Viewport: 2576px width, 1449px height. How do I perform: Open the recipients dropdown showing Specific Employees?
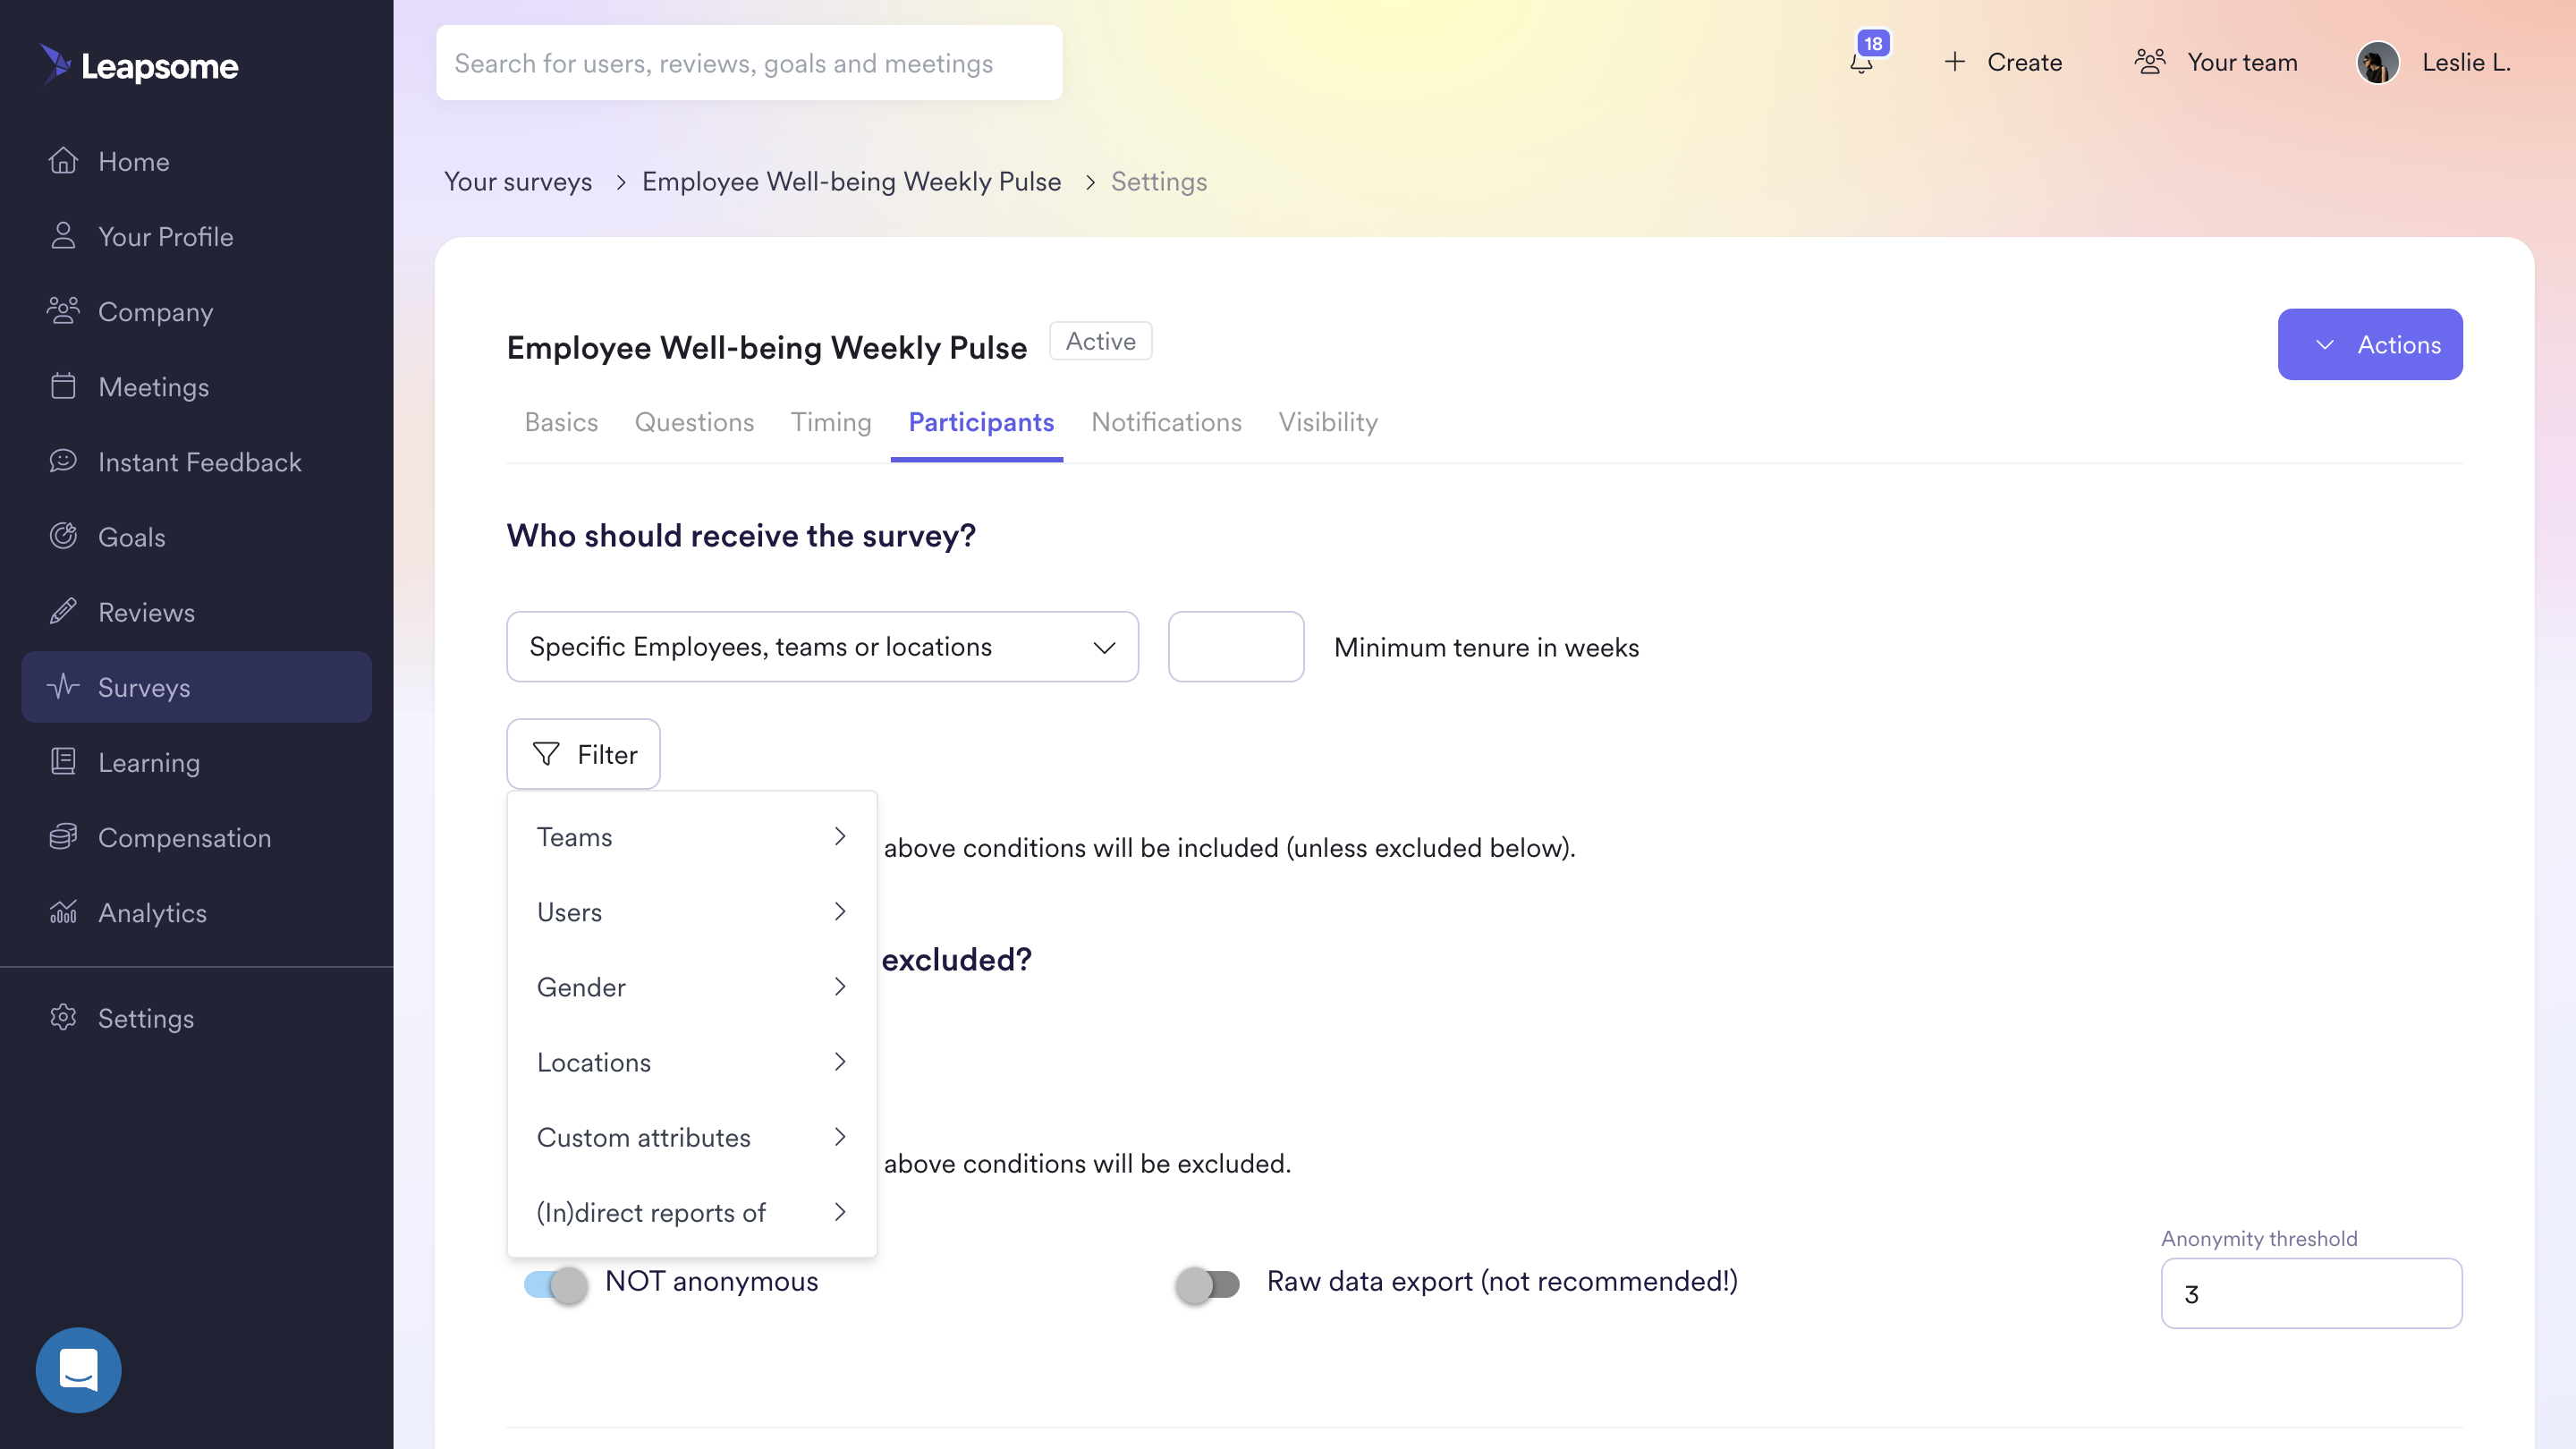(822, 647)
